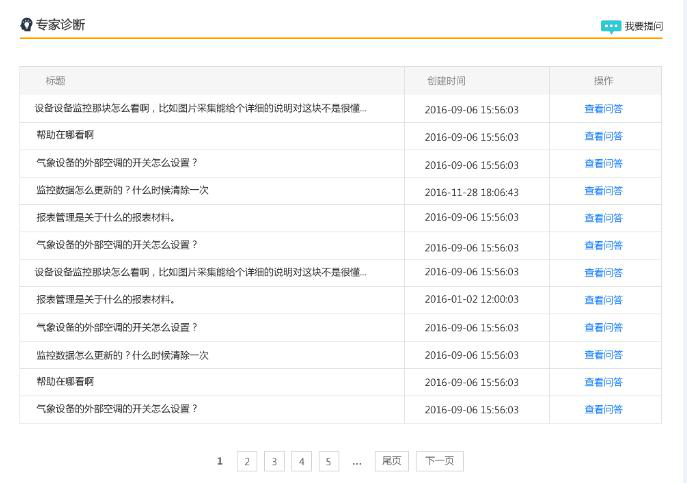Click the chat bubble icon beside 我要提问

click(x=610, y=27)
